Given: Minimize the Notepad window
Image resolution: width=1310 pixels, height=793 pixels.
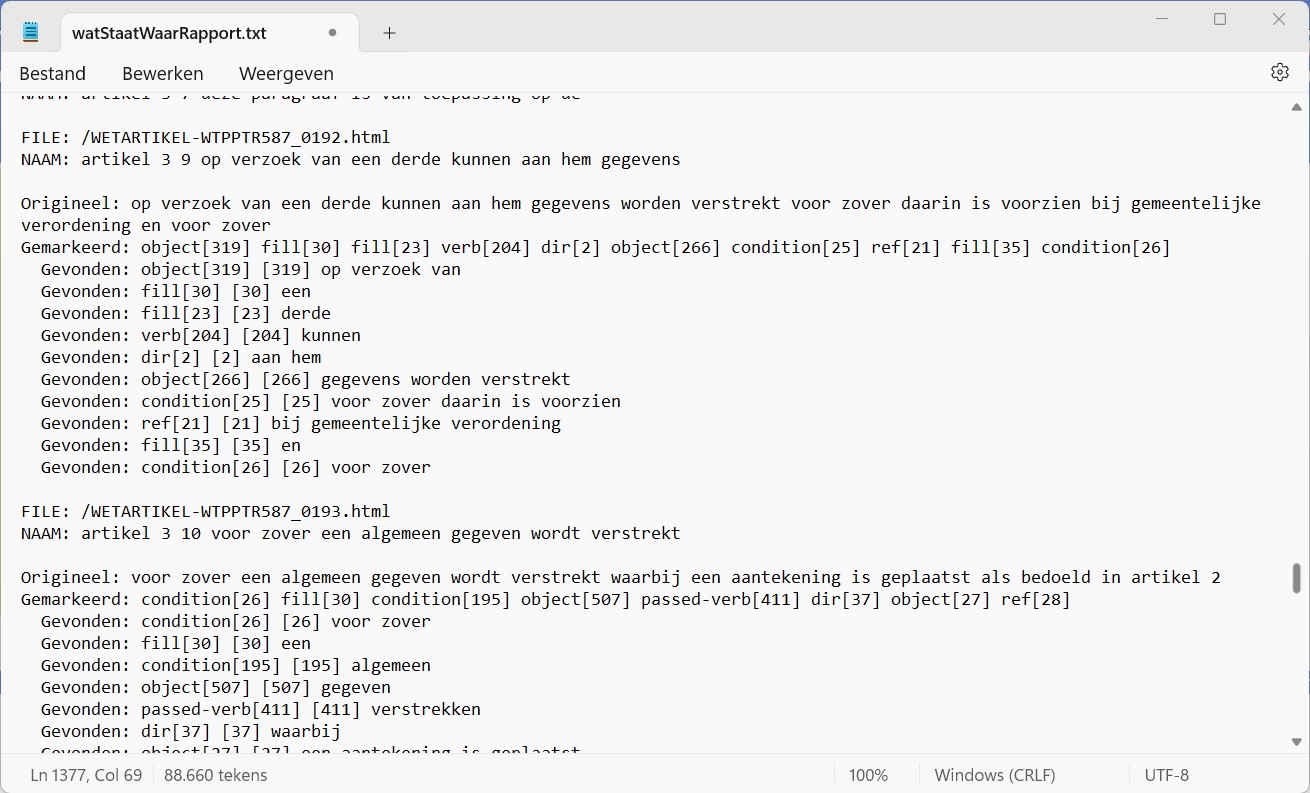Looking at the screenshot, I should [1161, 19].
